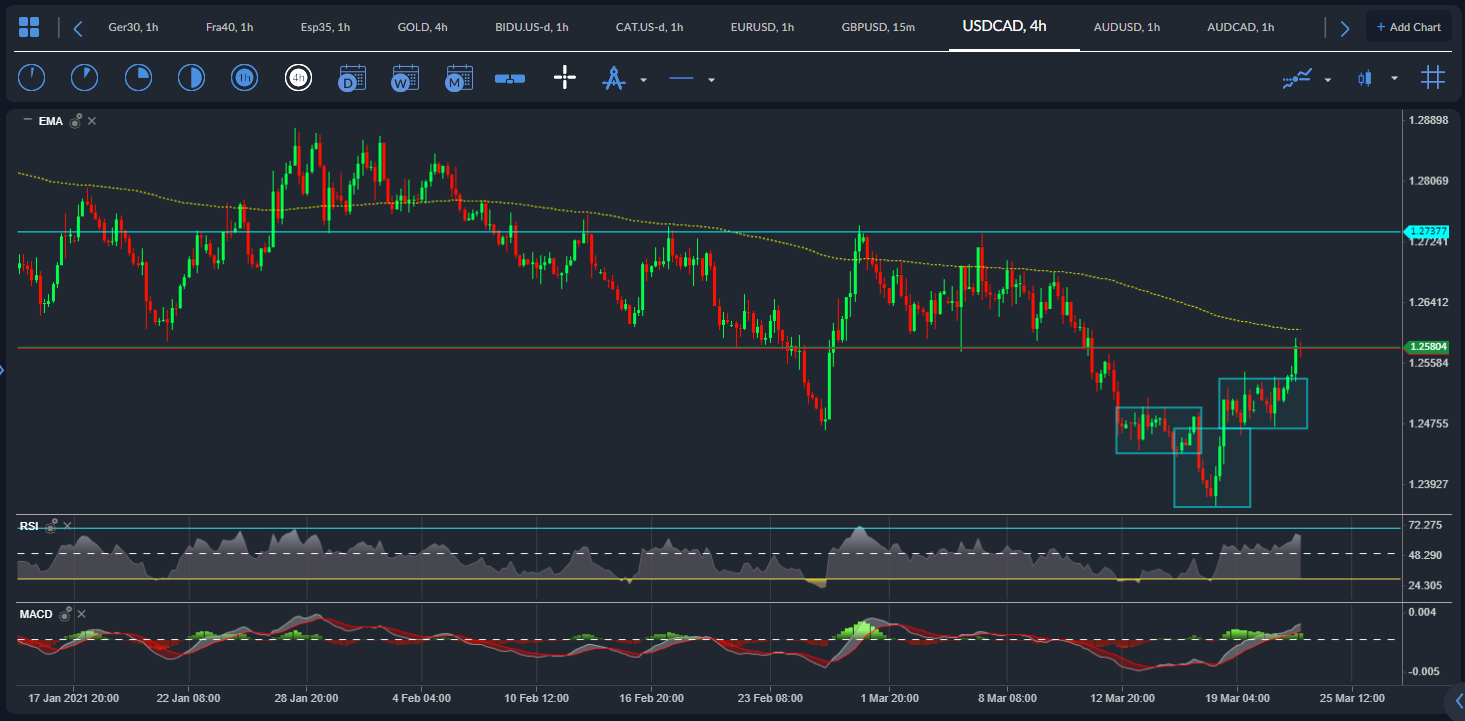
Task: Switch to the CAT.US-d, 1h tab
Action: pyautogui.click(x=649, y=27)
